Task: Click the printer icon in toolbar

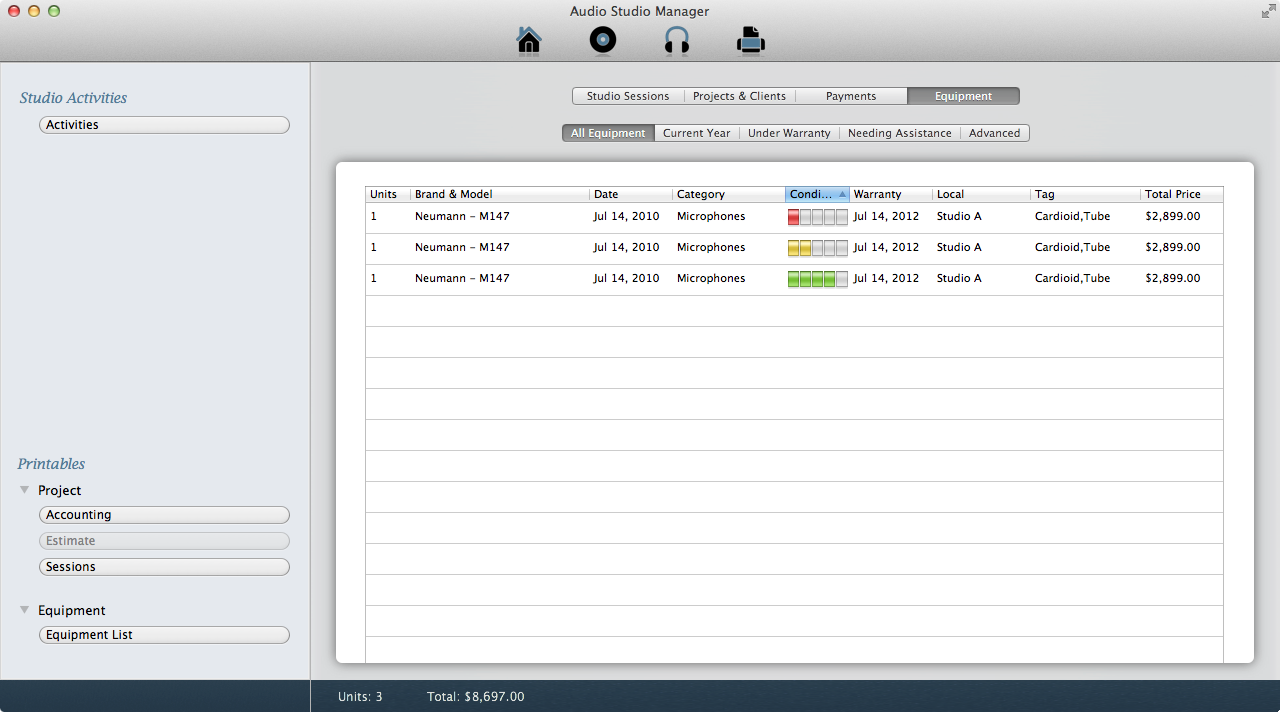Action: coord(751,40)
